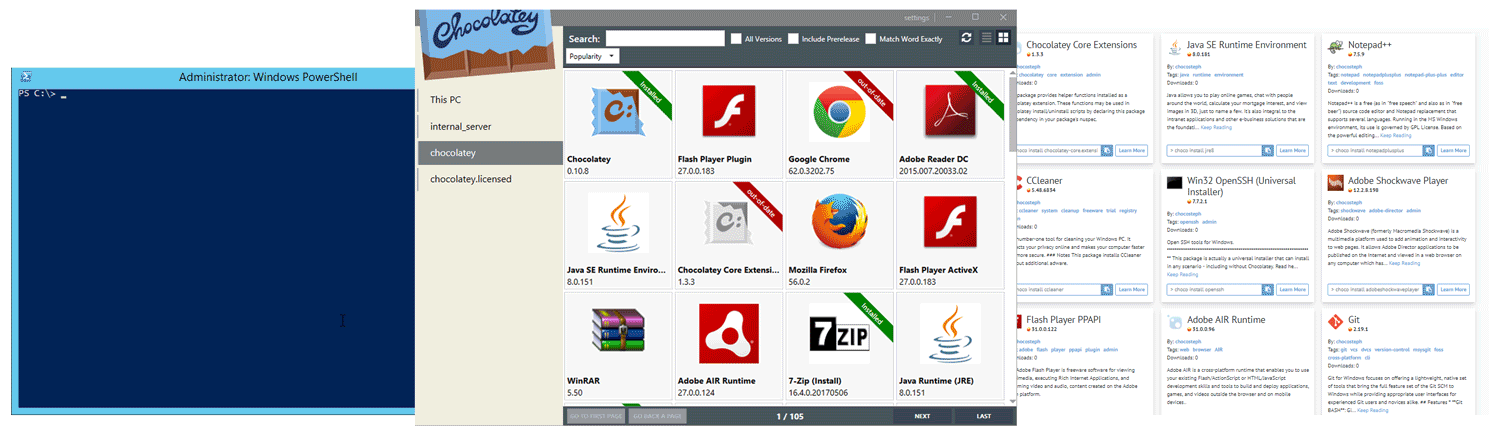The width and height of the screenshot is (1500, 437).
Task: Switch to tile grid view icon
Action: 1003,38
